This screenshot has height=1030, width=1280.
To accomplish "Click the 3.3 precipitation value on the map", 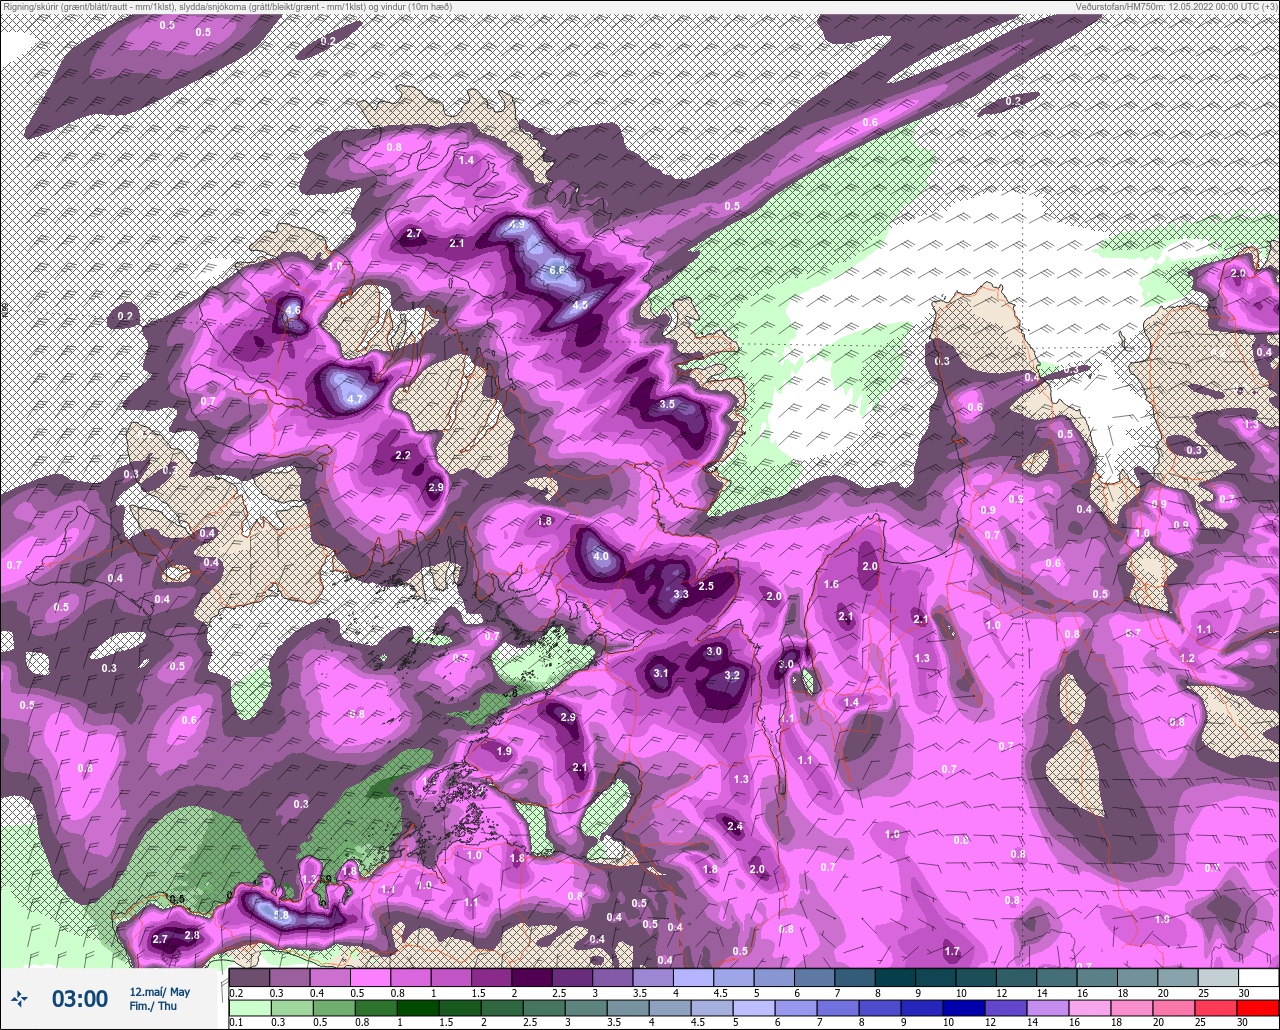I will tap(681, 594).
